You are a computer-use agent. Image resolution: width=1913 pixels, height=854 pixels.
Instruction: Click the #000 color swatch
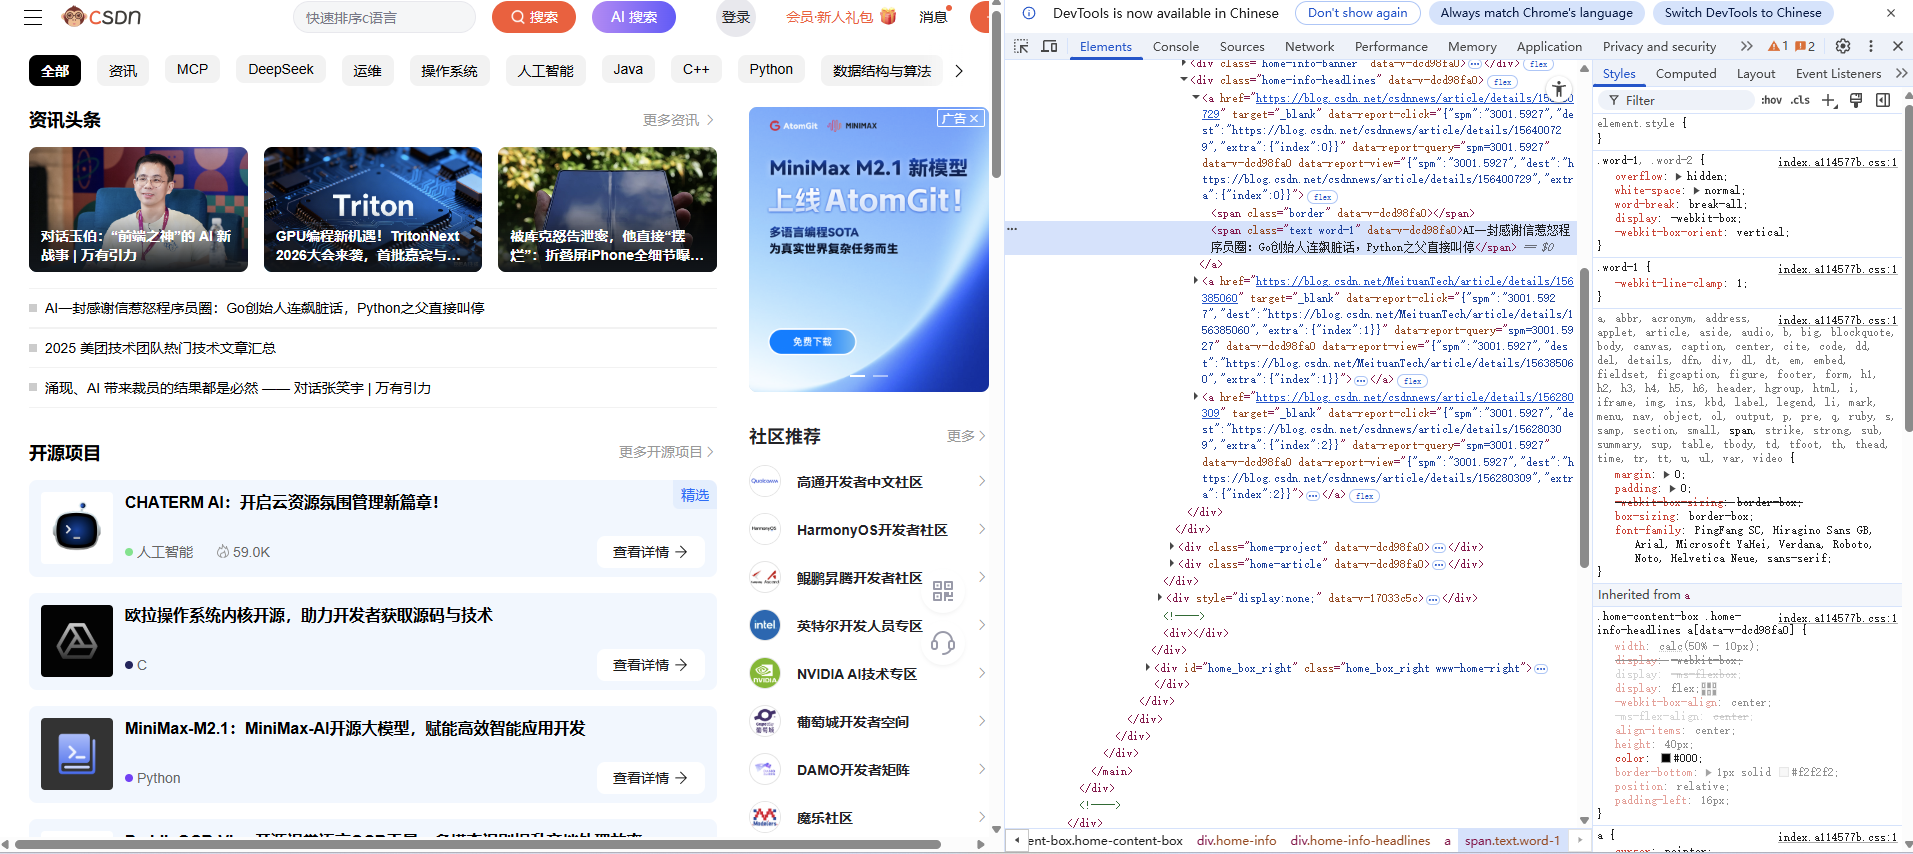1666,758
